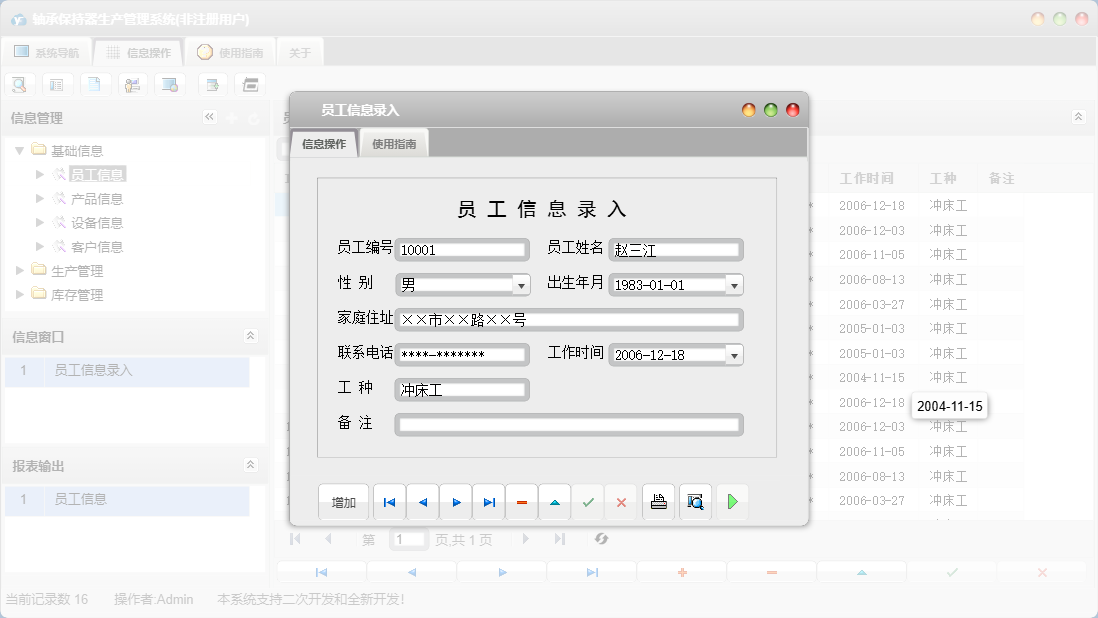
Task: Open the 性别 gender dropdown
Action: (x=521, y=284)
